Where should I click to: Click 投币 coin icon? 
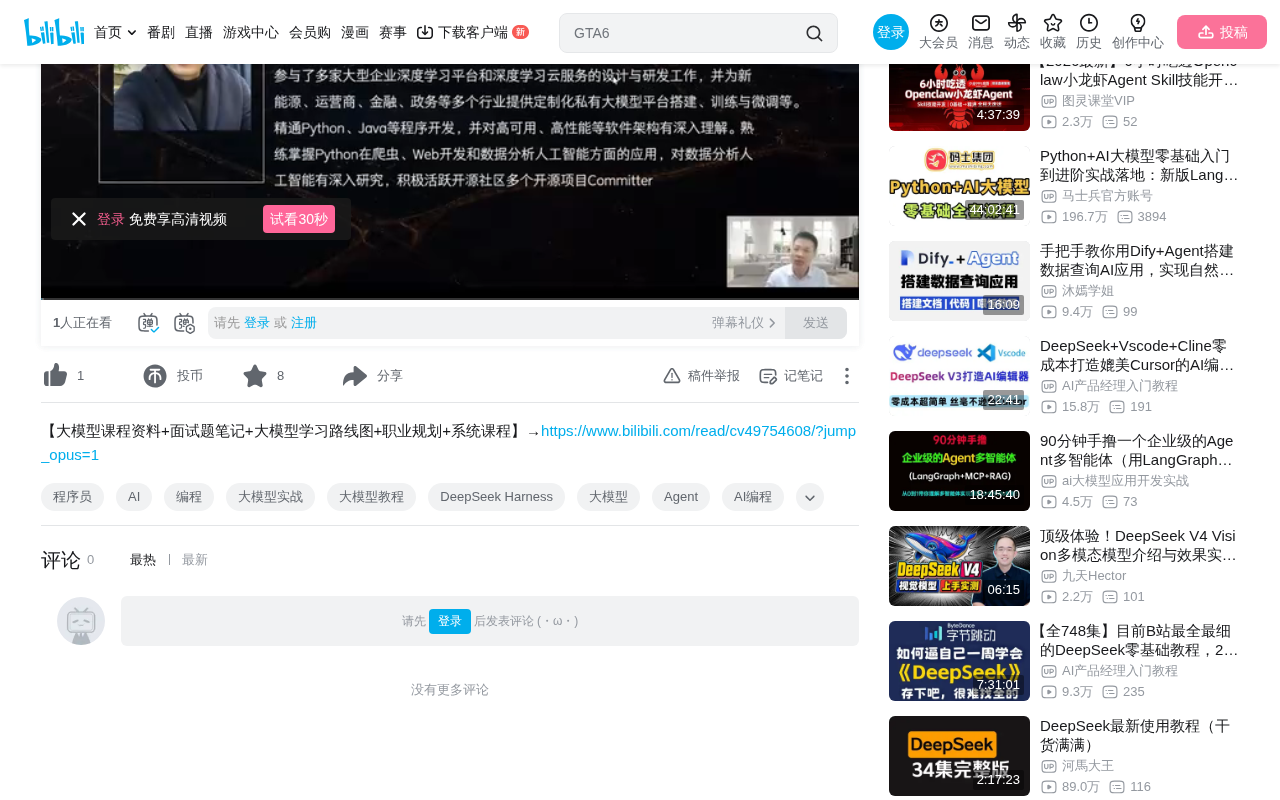[155, 376]
